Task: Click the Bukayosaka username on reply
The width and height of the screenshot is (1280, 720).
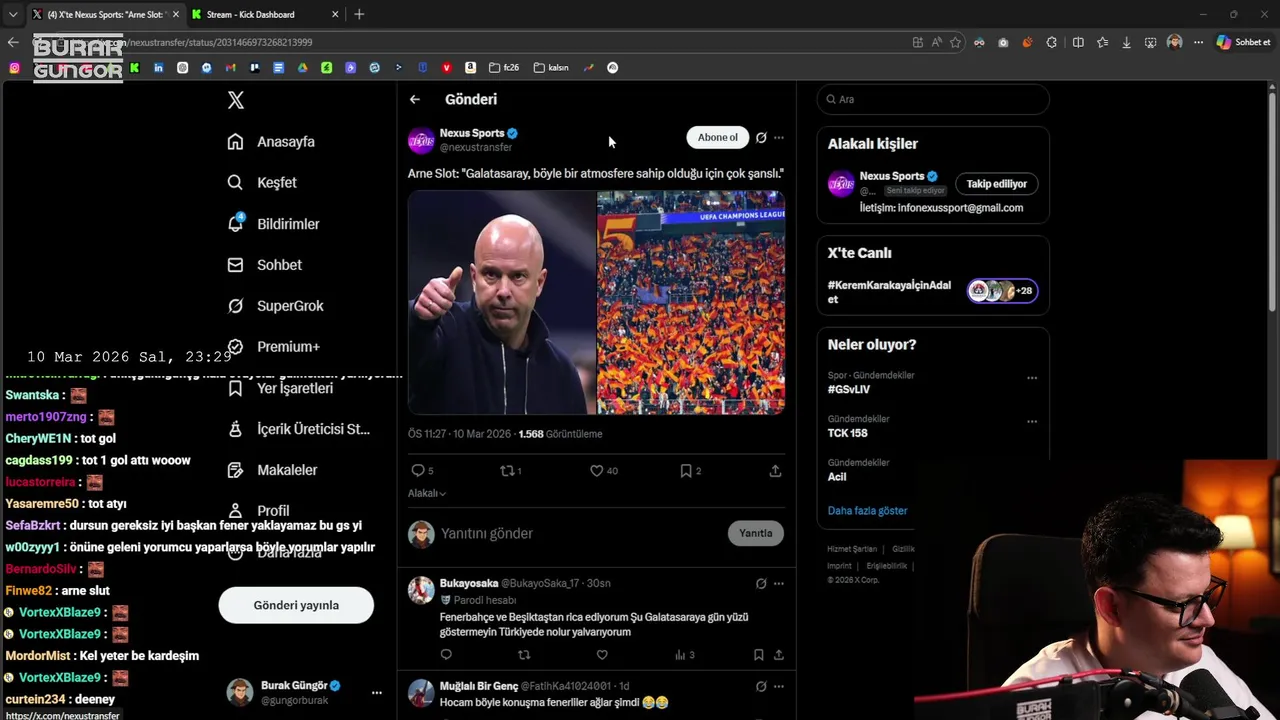Action: coord(469,583)
